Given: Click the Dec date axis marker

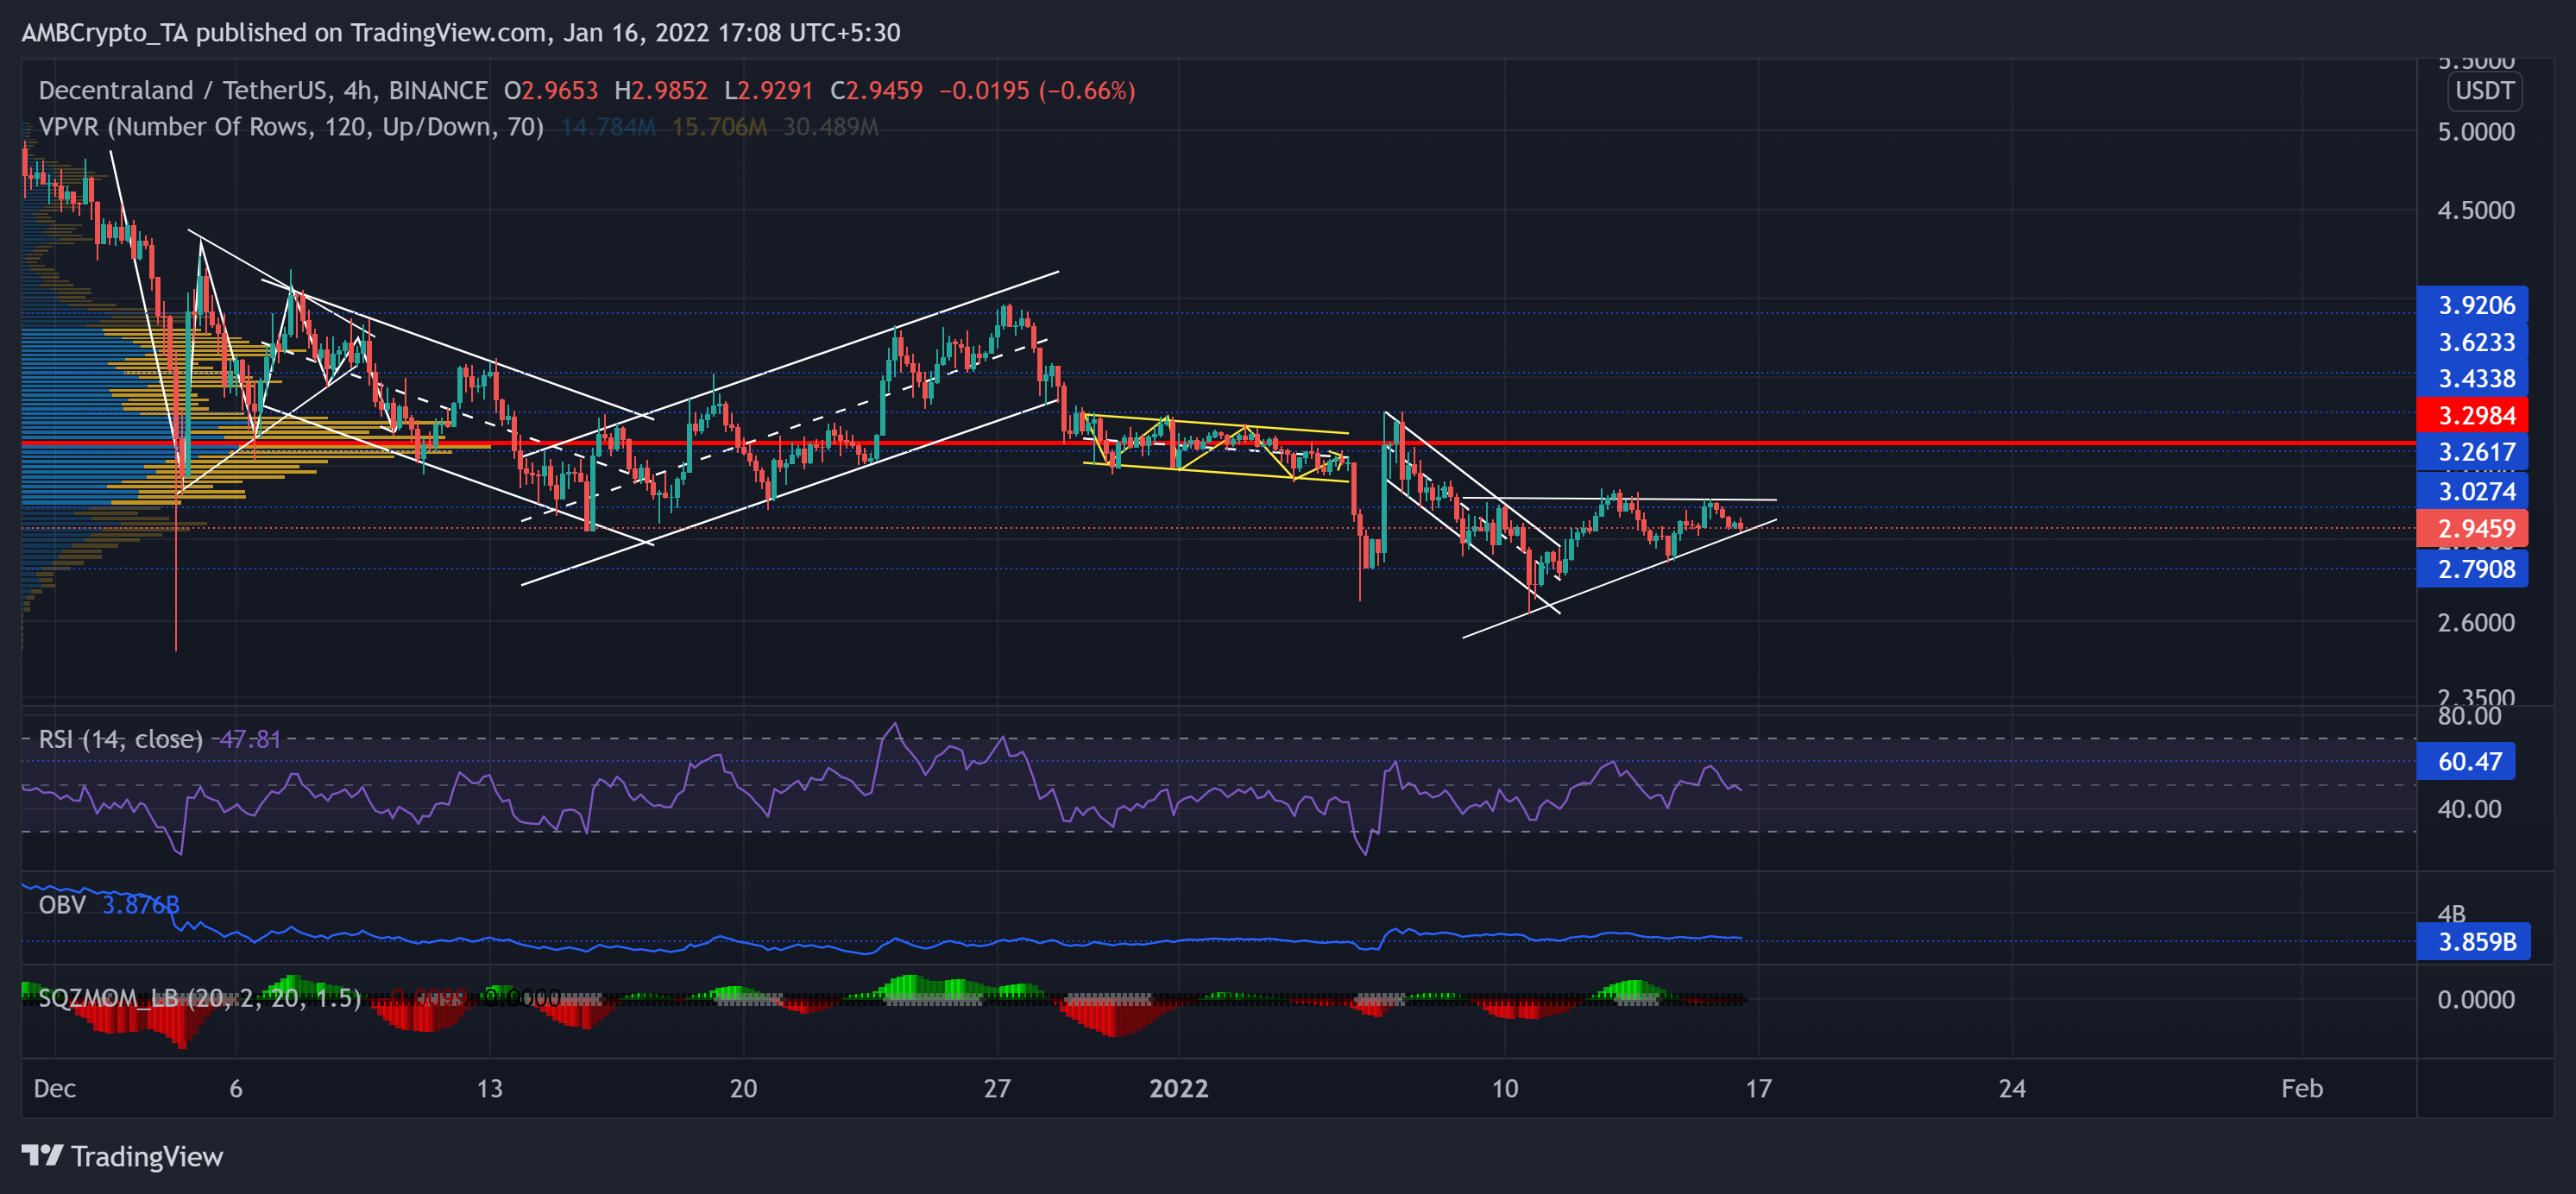Looking at the screenshot, I should pyautogui.click(x=54, y=1088).
